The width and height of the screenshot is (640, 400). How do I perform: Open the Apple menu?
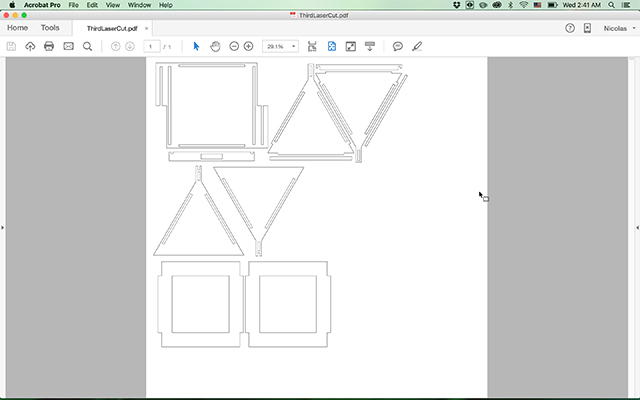click(x=12, y=5)
